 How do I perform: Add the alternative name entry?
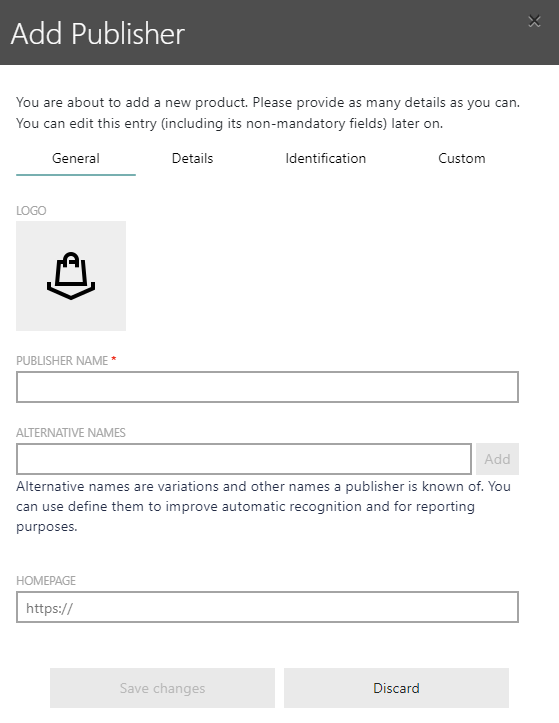pos(497,459)
